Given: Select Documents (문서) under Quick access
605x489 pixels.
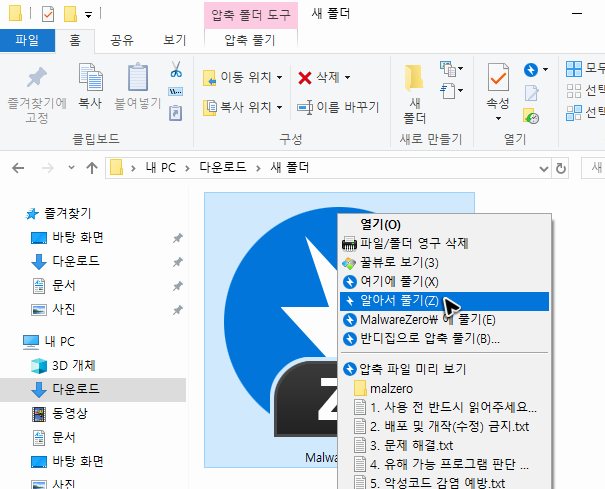Looking at the screenshot, I should click(x=64, y=286).
